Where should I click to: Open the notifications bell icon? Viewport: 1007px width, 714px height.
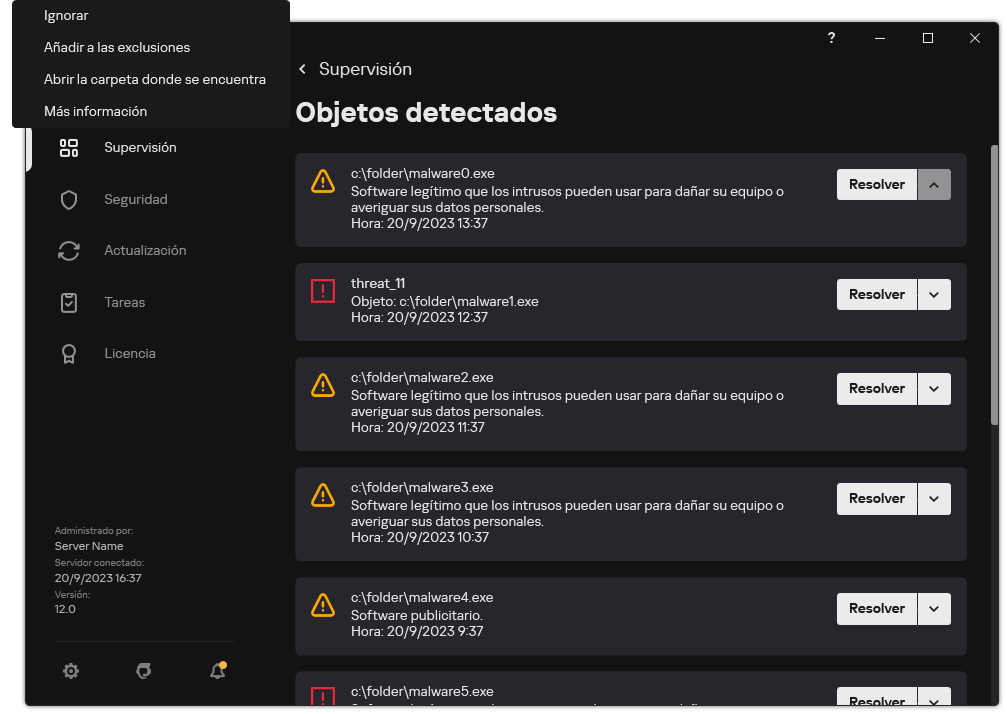[x=217, y=671]
